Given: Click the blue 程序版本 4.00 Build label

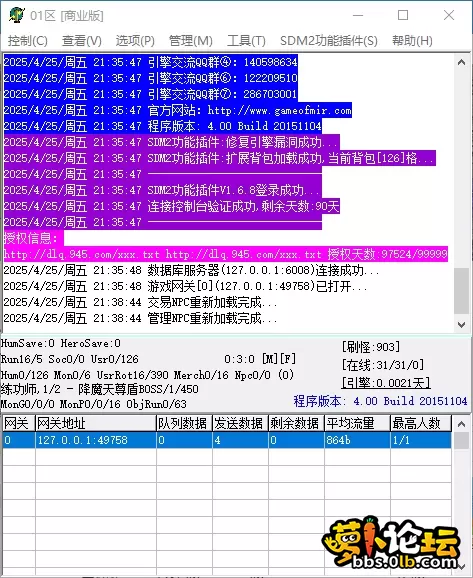Looking at the screenshot, I should tap(380, 401).
